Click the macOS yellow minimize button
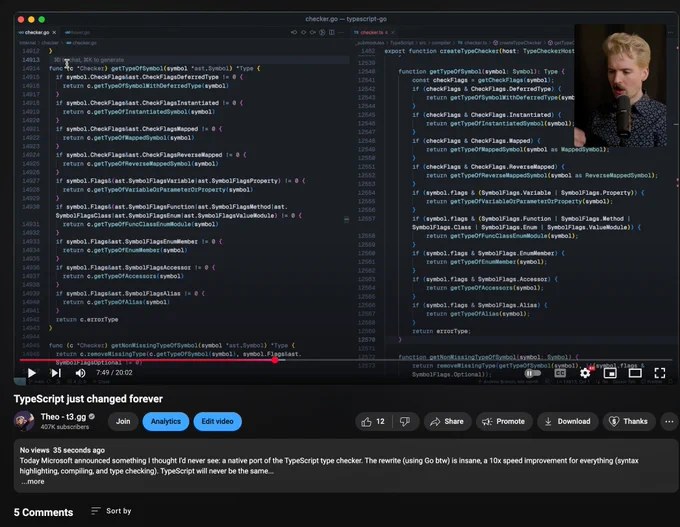Screen dimensions: 680x527 [x=31, y=20]
